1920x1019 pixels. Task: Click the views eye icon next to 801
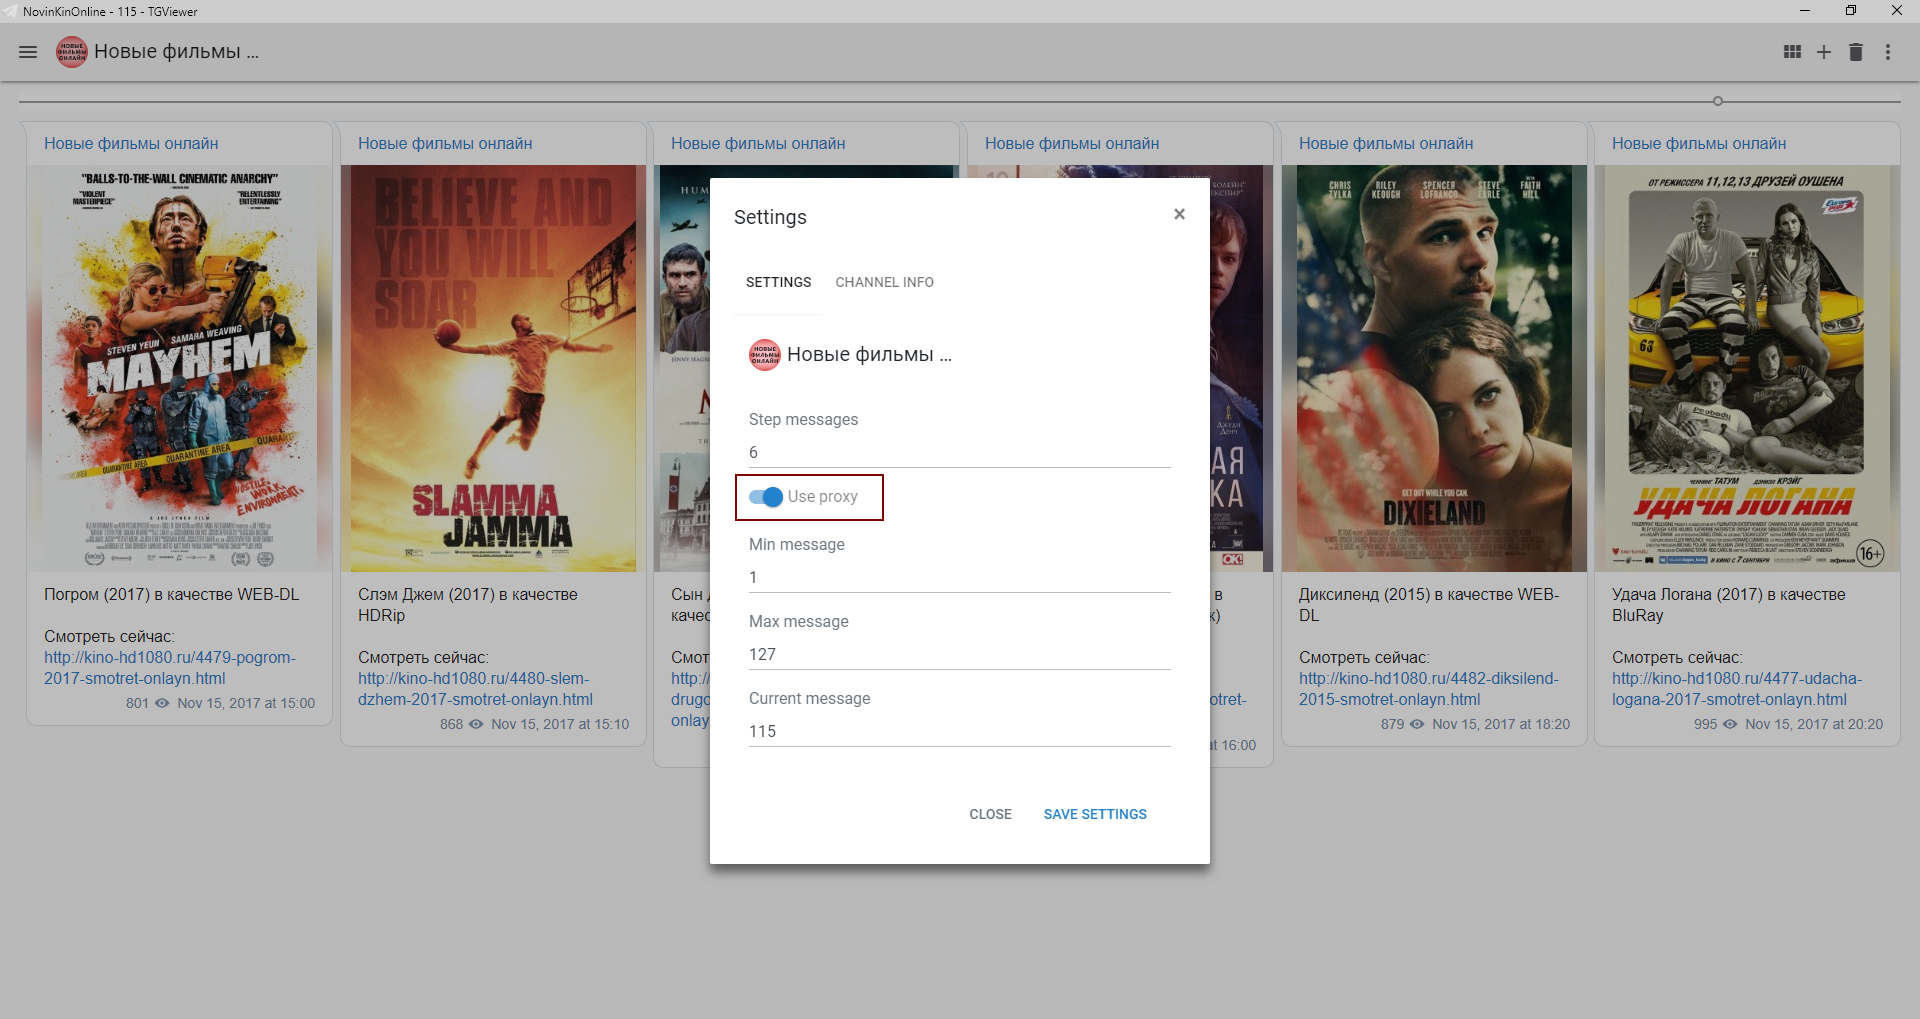tap(162, 703)
